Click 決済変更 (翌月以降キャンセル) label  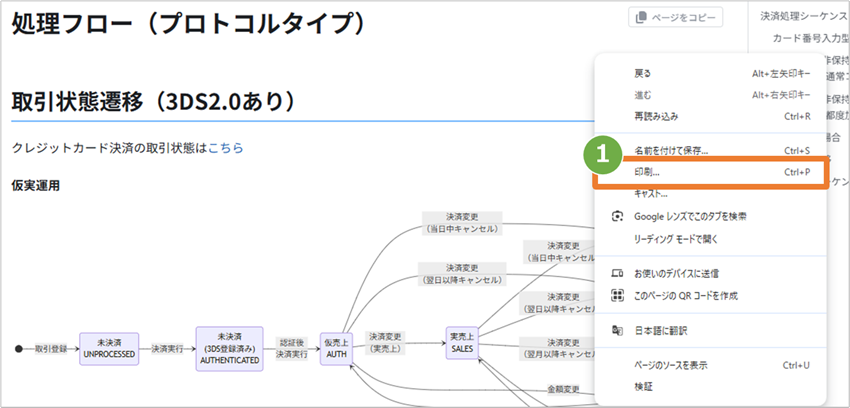point(558,348)
